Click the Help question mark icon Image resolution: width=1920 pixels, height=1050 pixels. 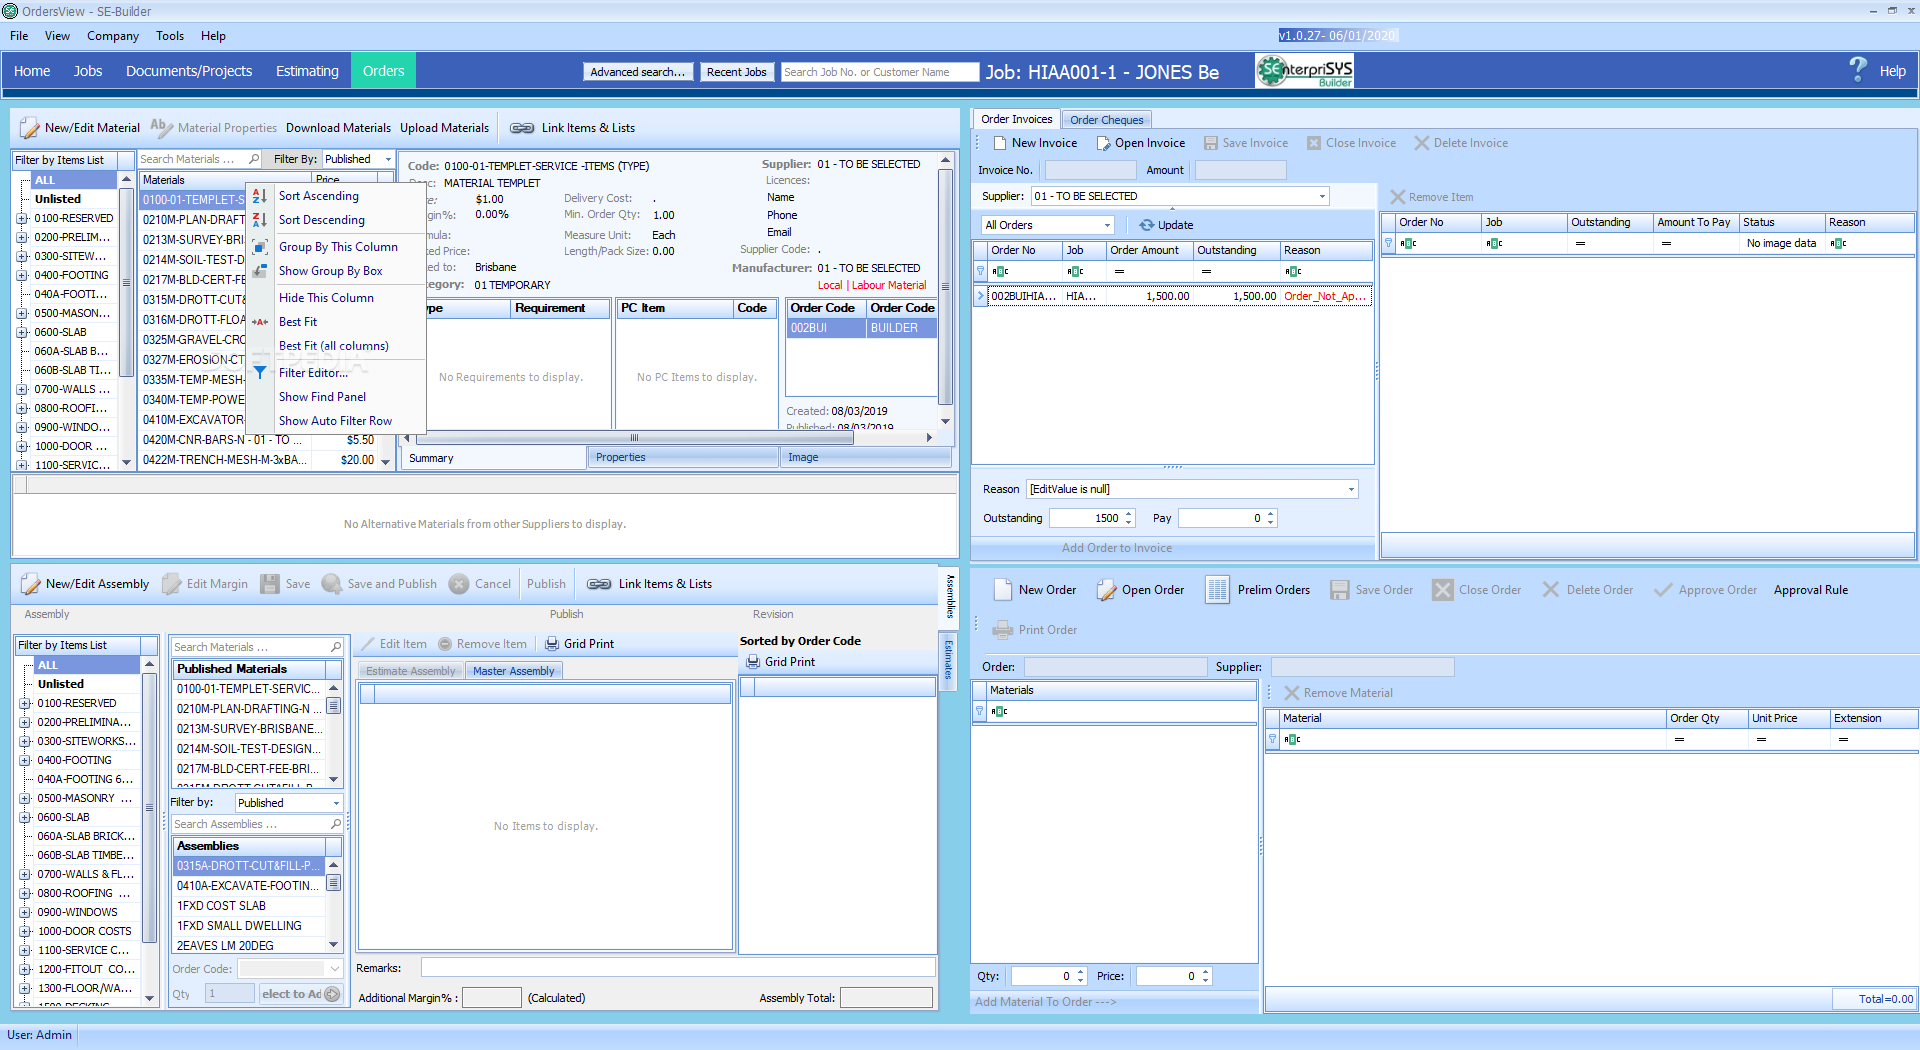click(1858, 69)
